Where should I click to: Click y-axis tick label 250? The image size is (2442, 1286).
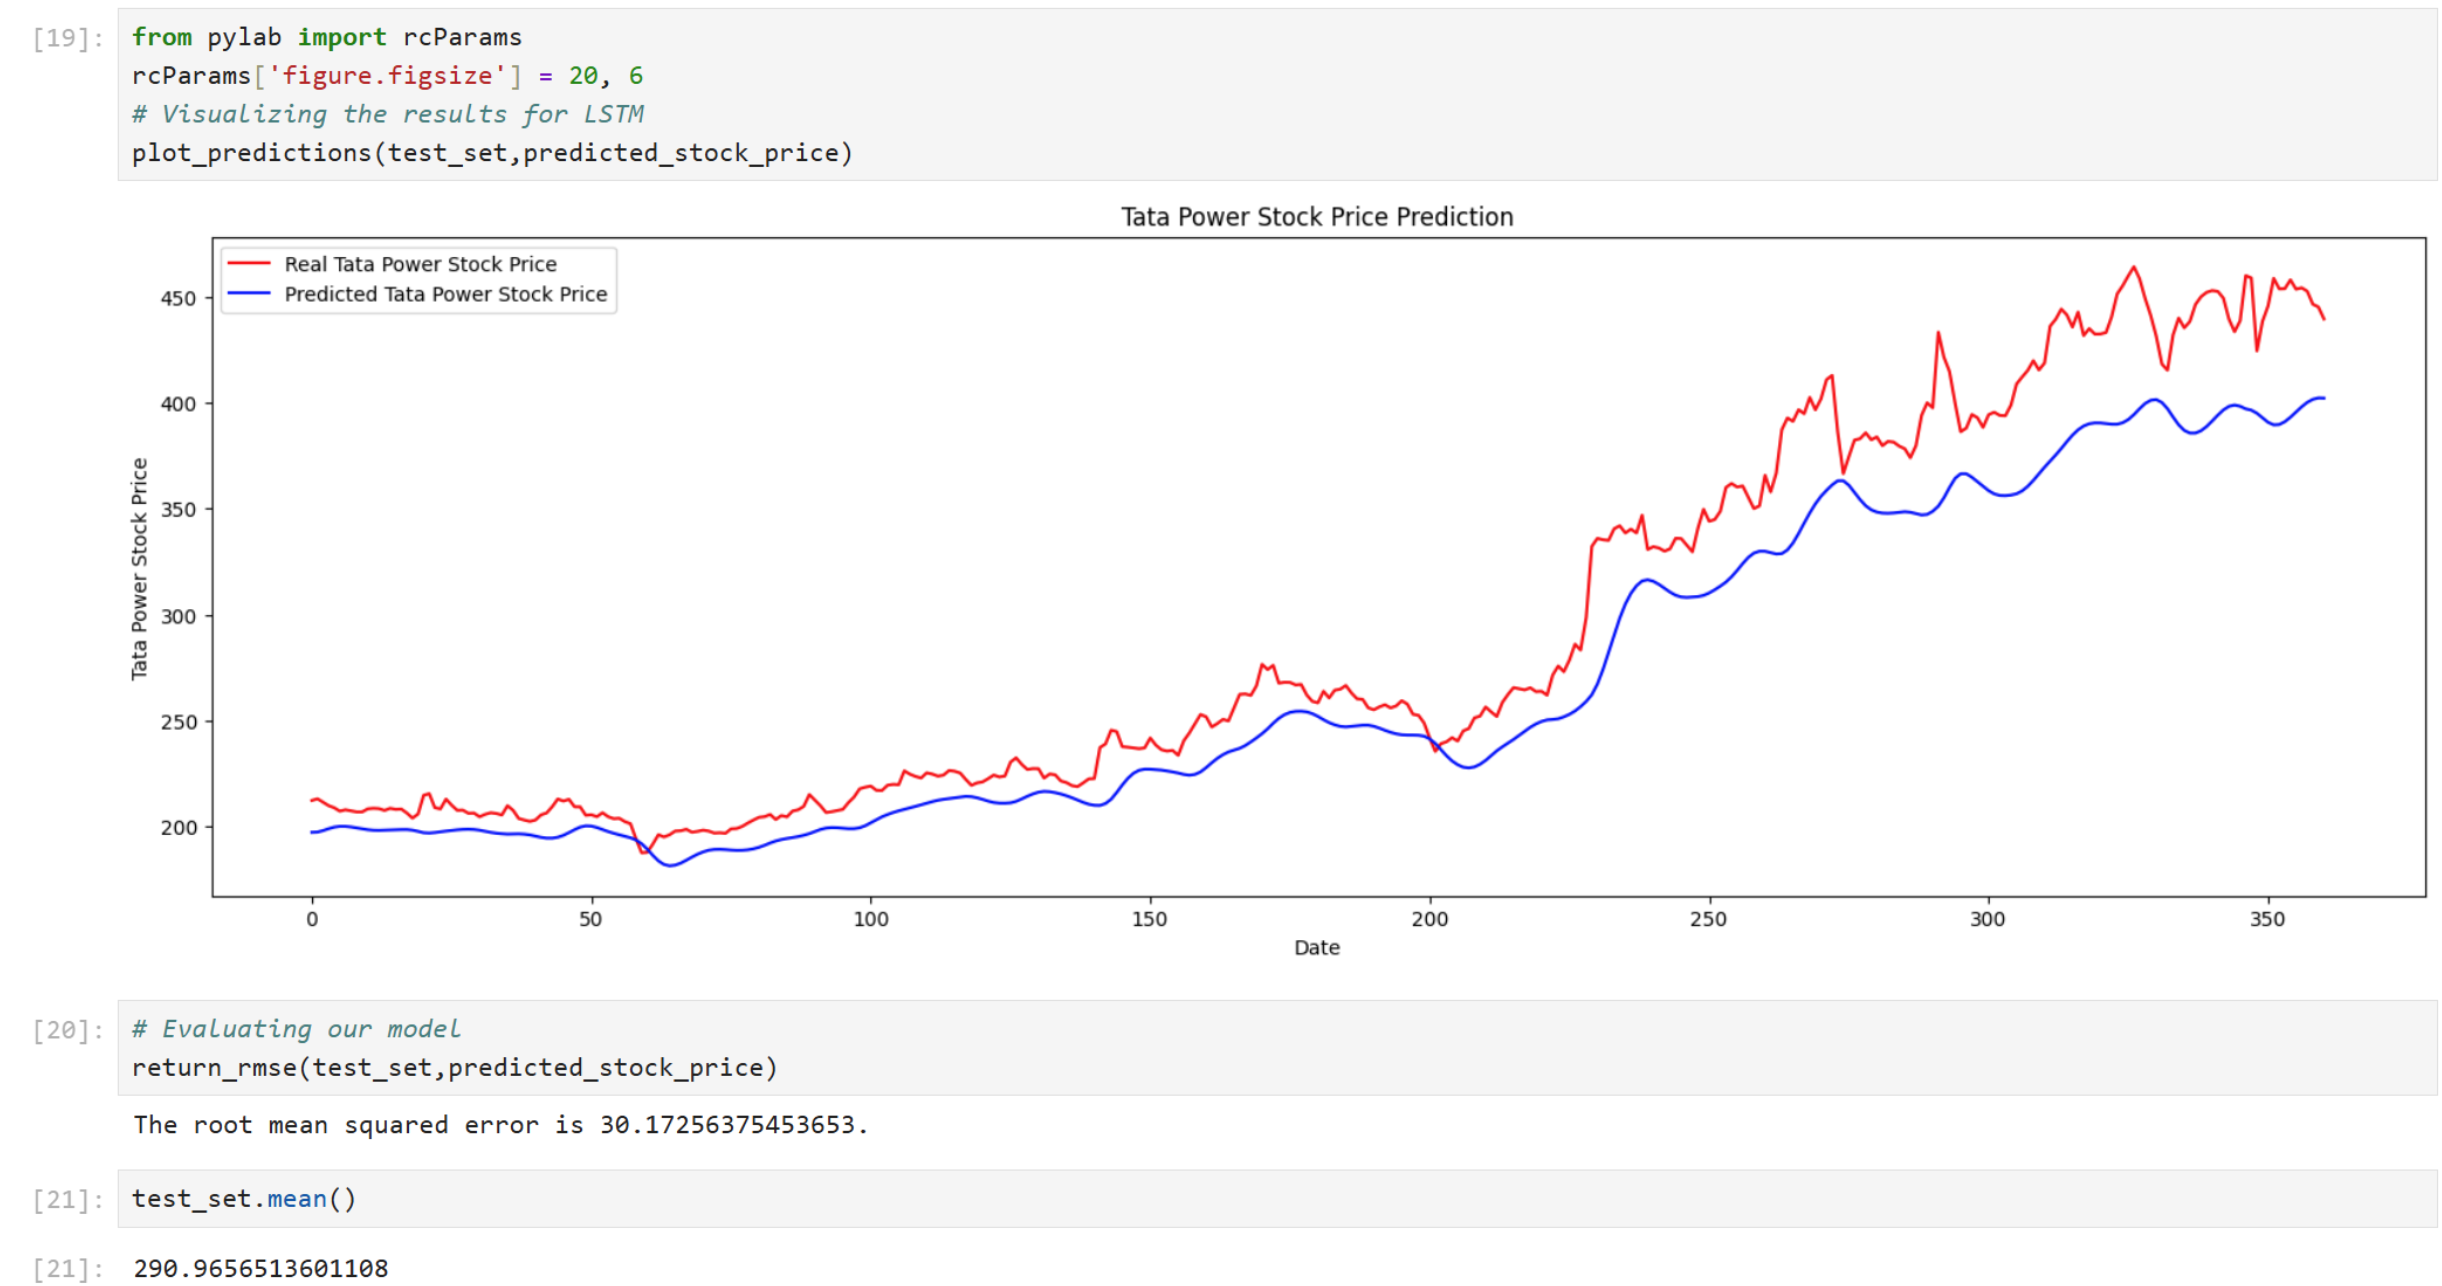coord(178,722)
